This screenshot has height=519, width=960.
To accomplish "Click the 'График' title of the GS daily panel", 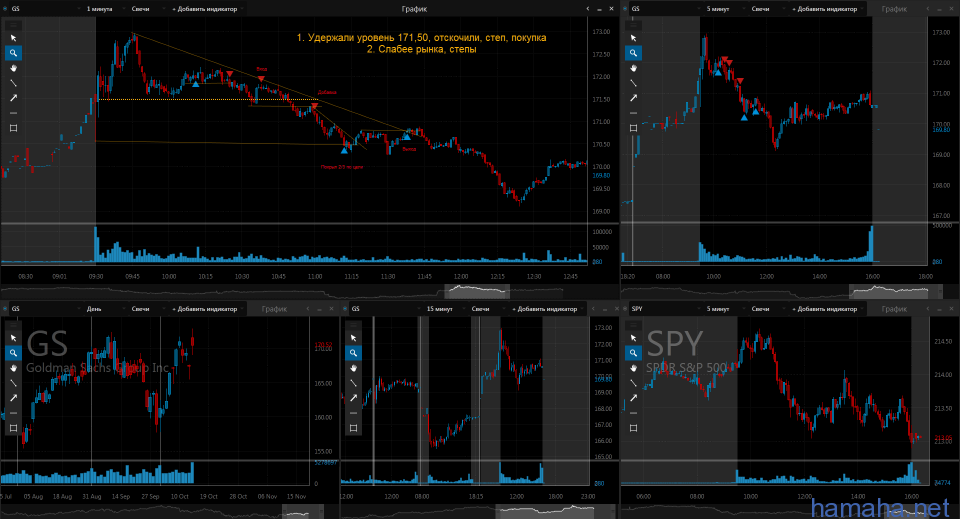I will click(x=274, y=308).
